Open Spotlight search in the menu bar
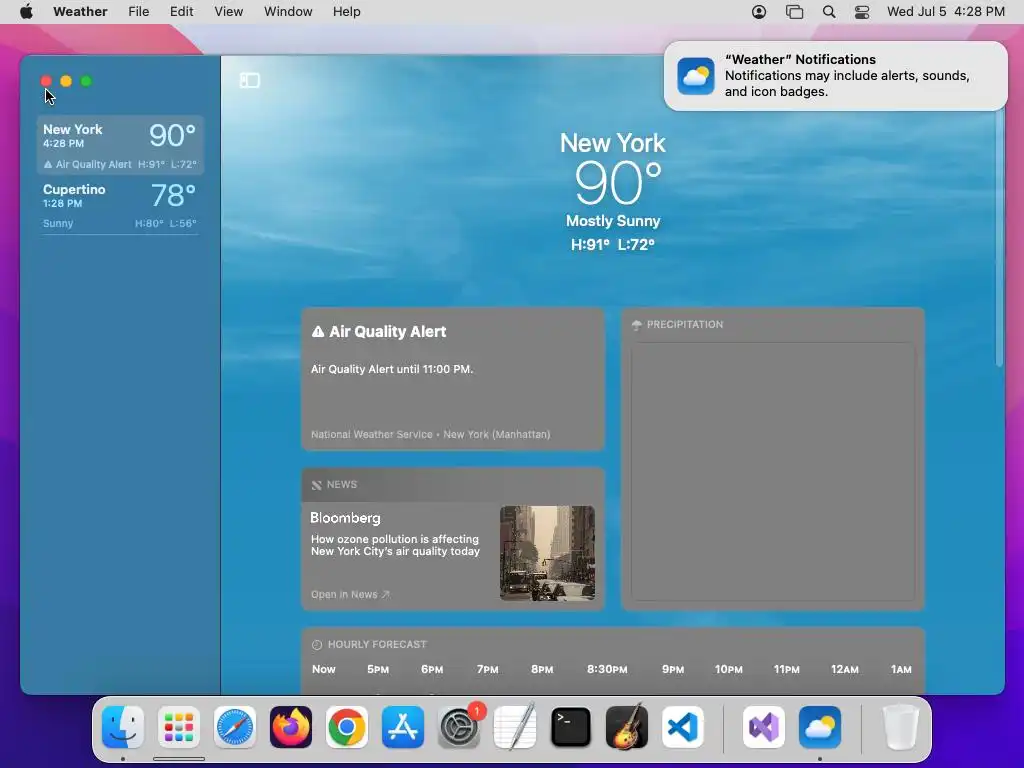Image resolution: width=1024 pixels, height=768 pixels. [829, 12]
